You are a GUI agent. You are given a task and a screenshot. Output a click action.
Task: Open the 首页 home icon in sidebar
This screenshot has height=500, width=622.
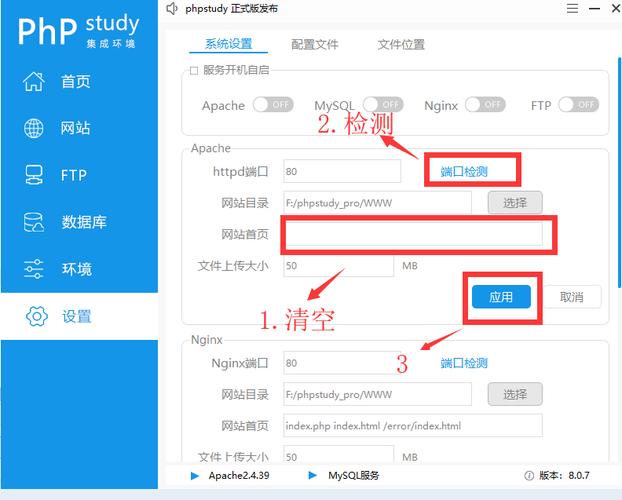[x=33, y=82]
